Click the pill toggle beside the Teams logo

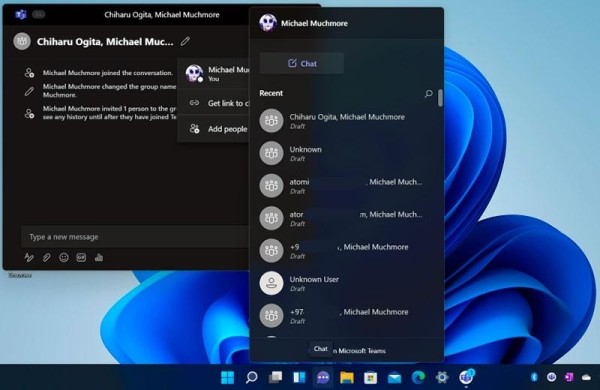(x=38, y=15)
